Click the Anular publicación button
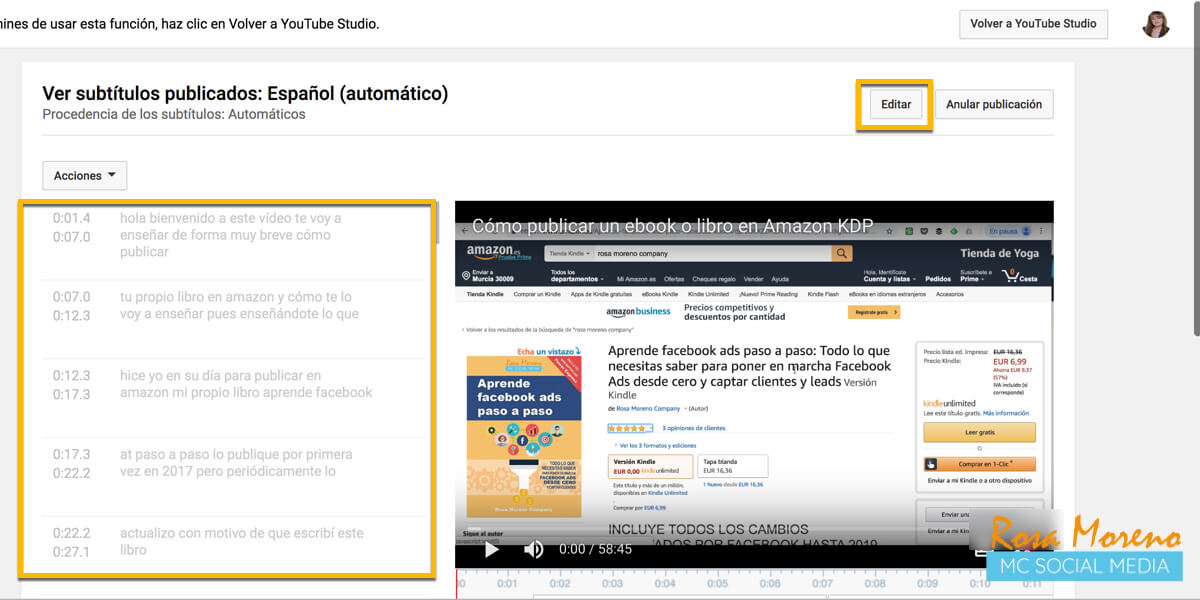 point(994,104)
